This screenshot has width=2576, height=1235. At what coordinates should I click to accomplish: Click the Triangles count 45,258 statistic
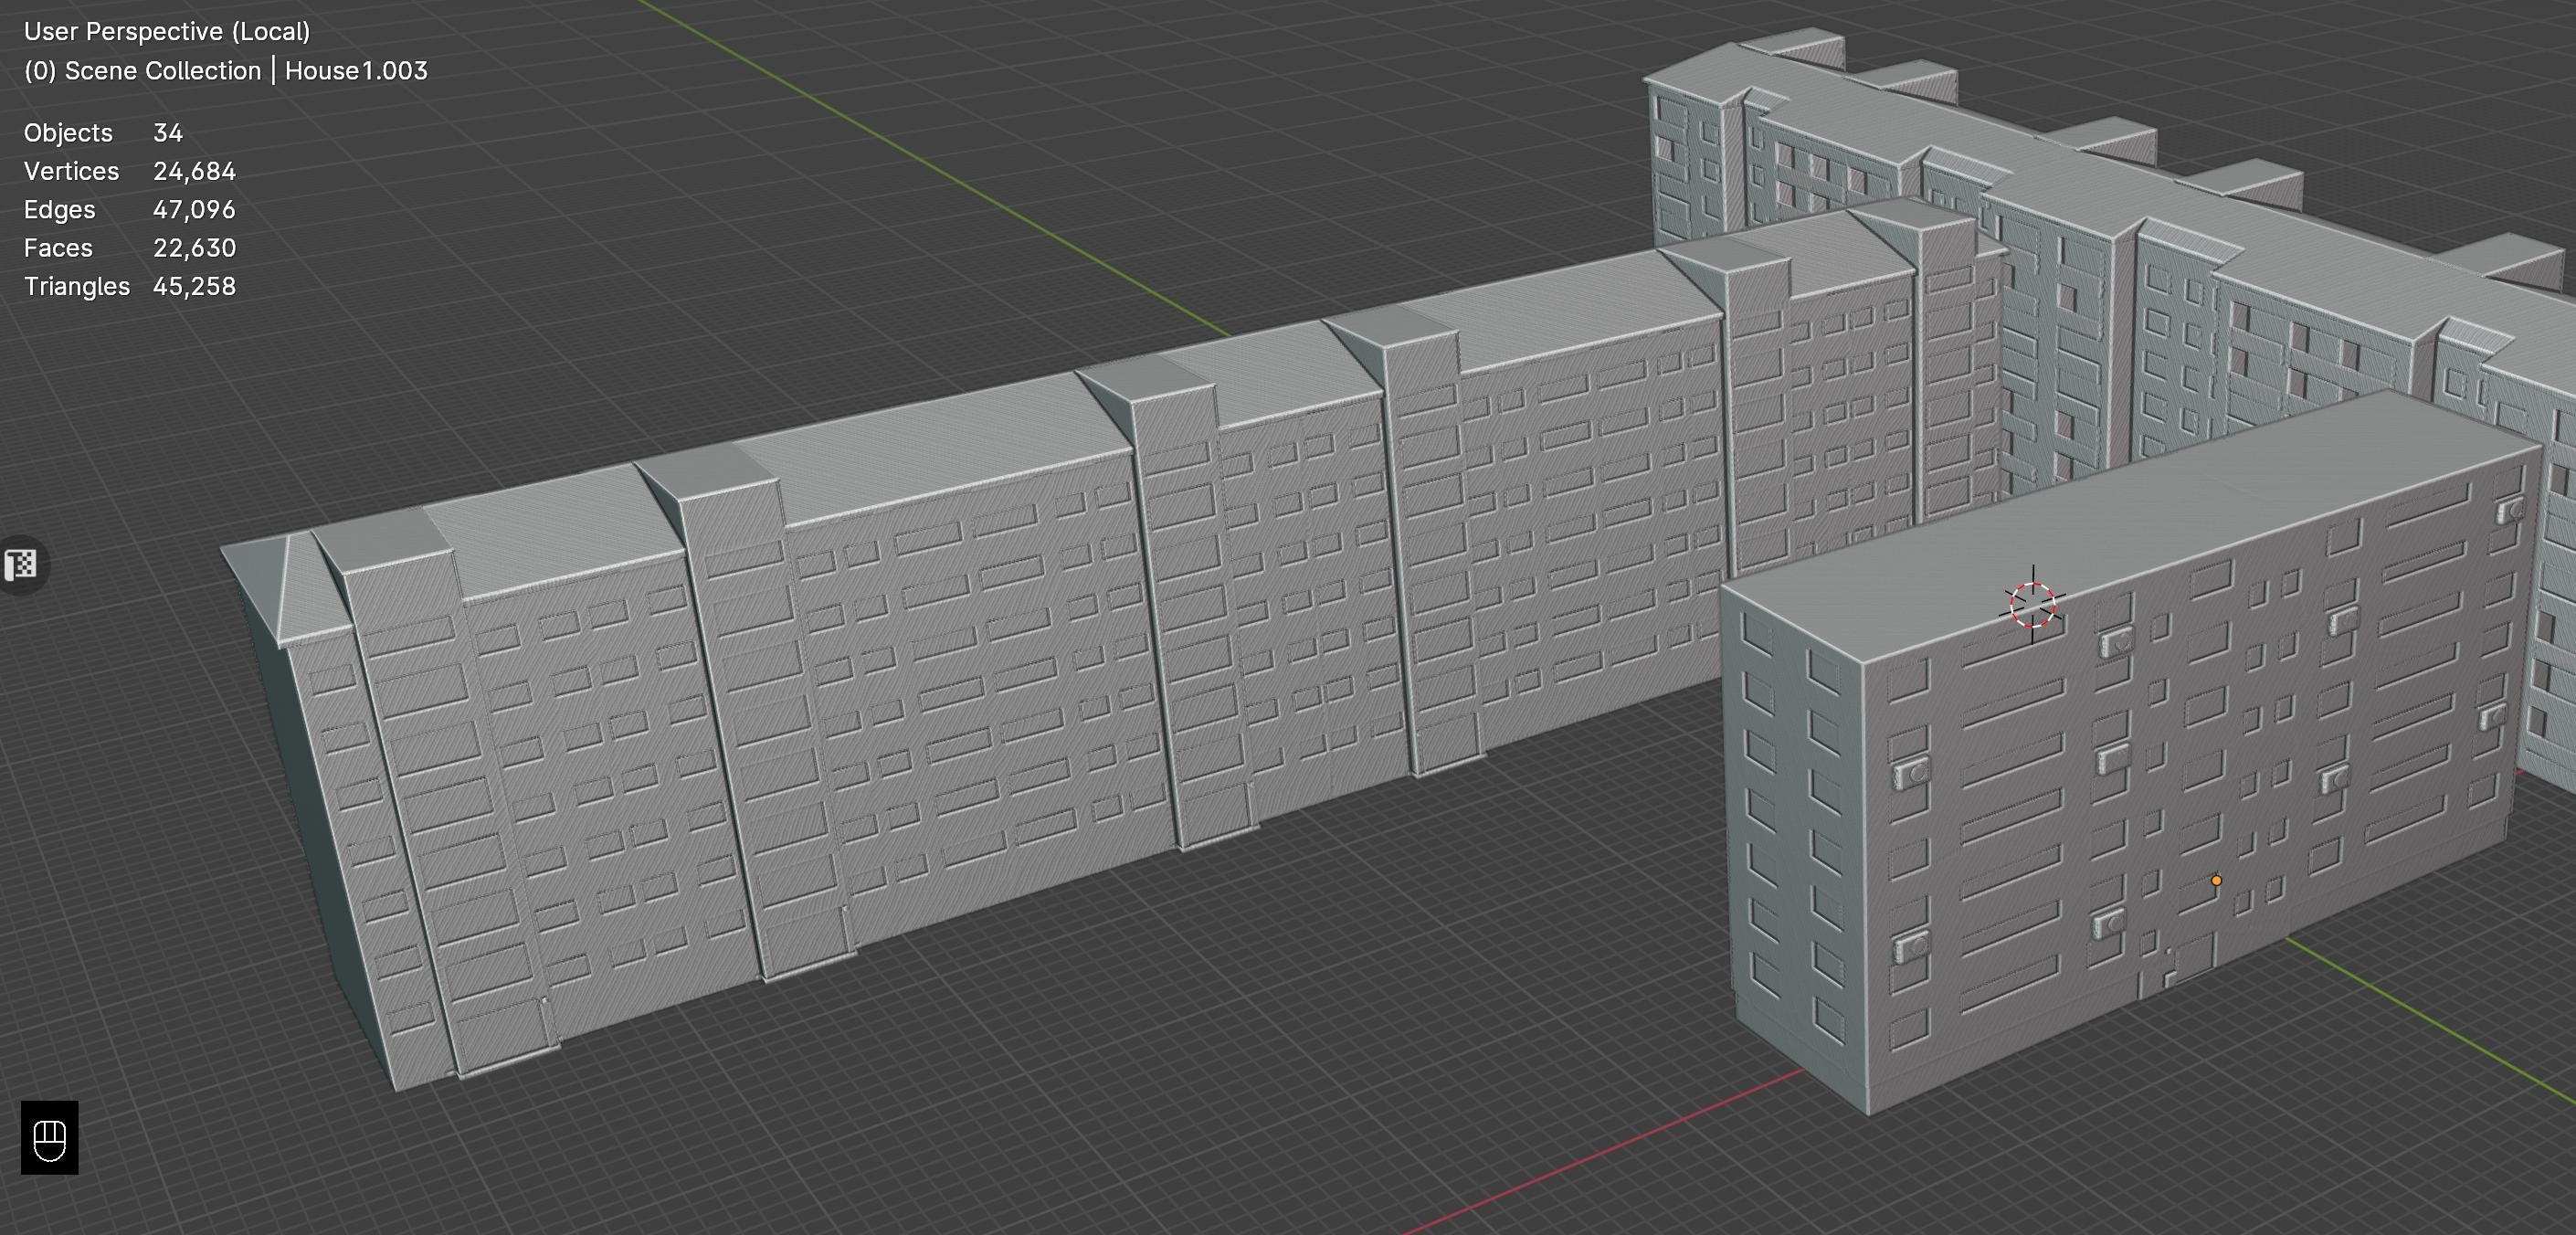[x=194, y=287]
